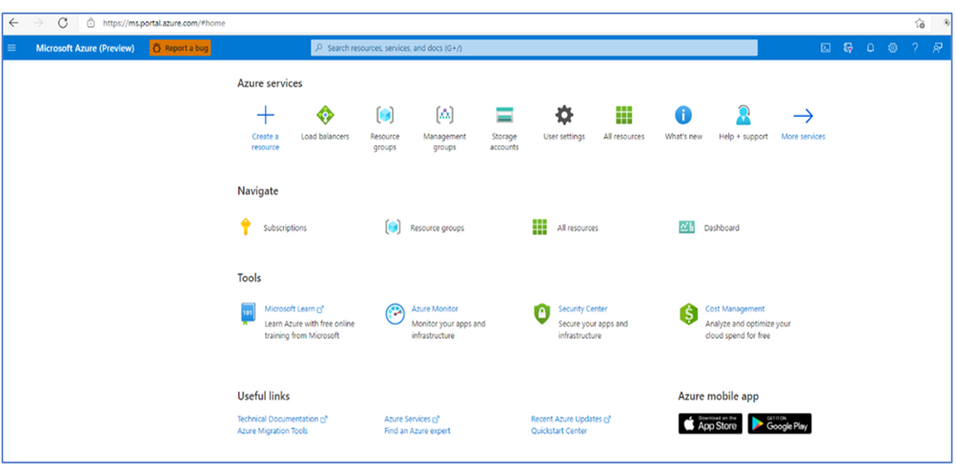
Task: Click the Microsoft Azure (Preview) title
Action: tap(85, 48)
